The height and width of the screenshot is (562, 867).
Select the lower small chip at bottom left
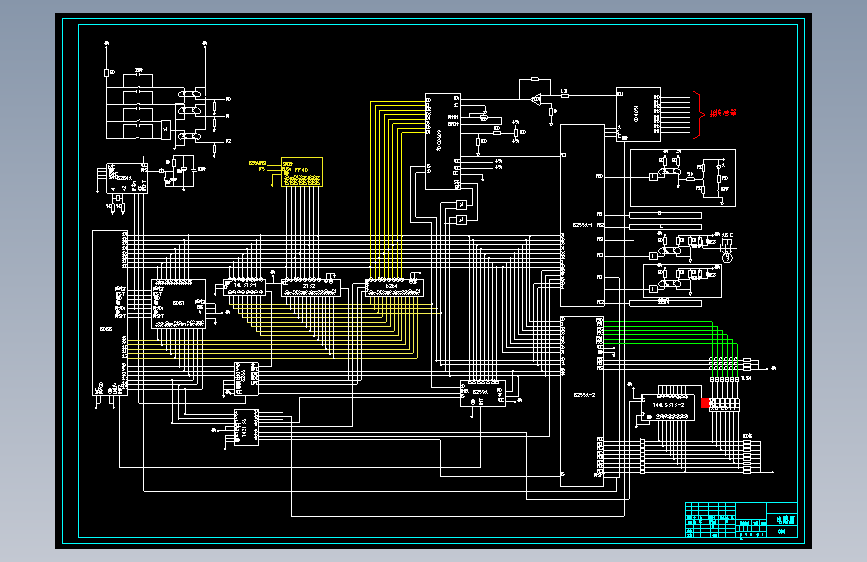click(x=246, y=428)
